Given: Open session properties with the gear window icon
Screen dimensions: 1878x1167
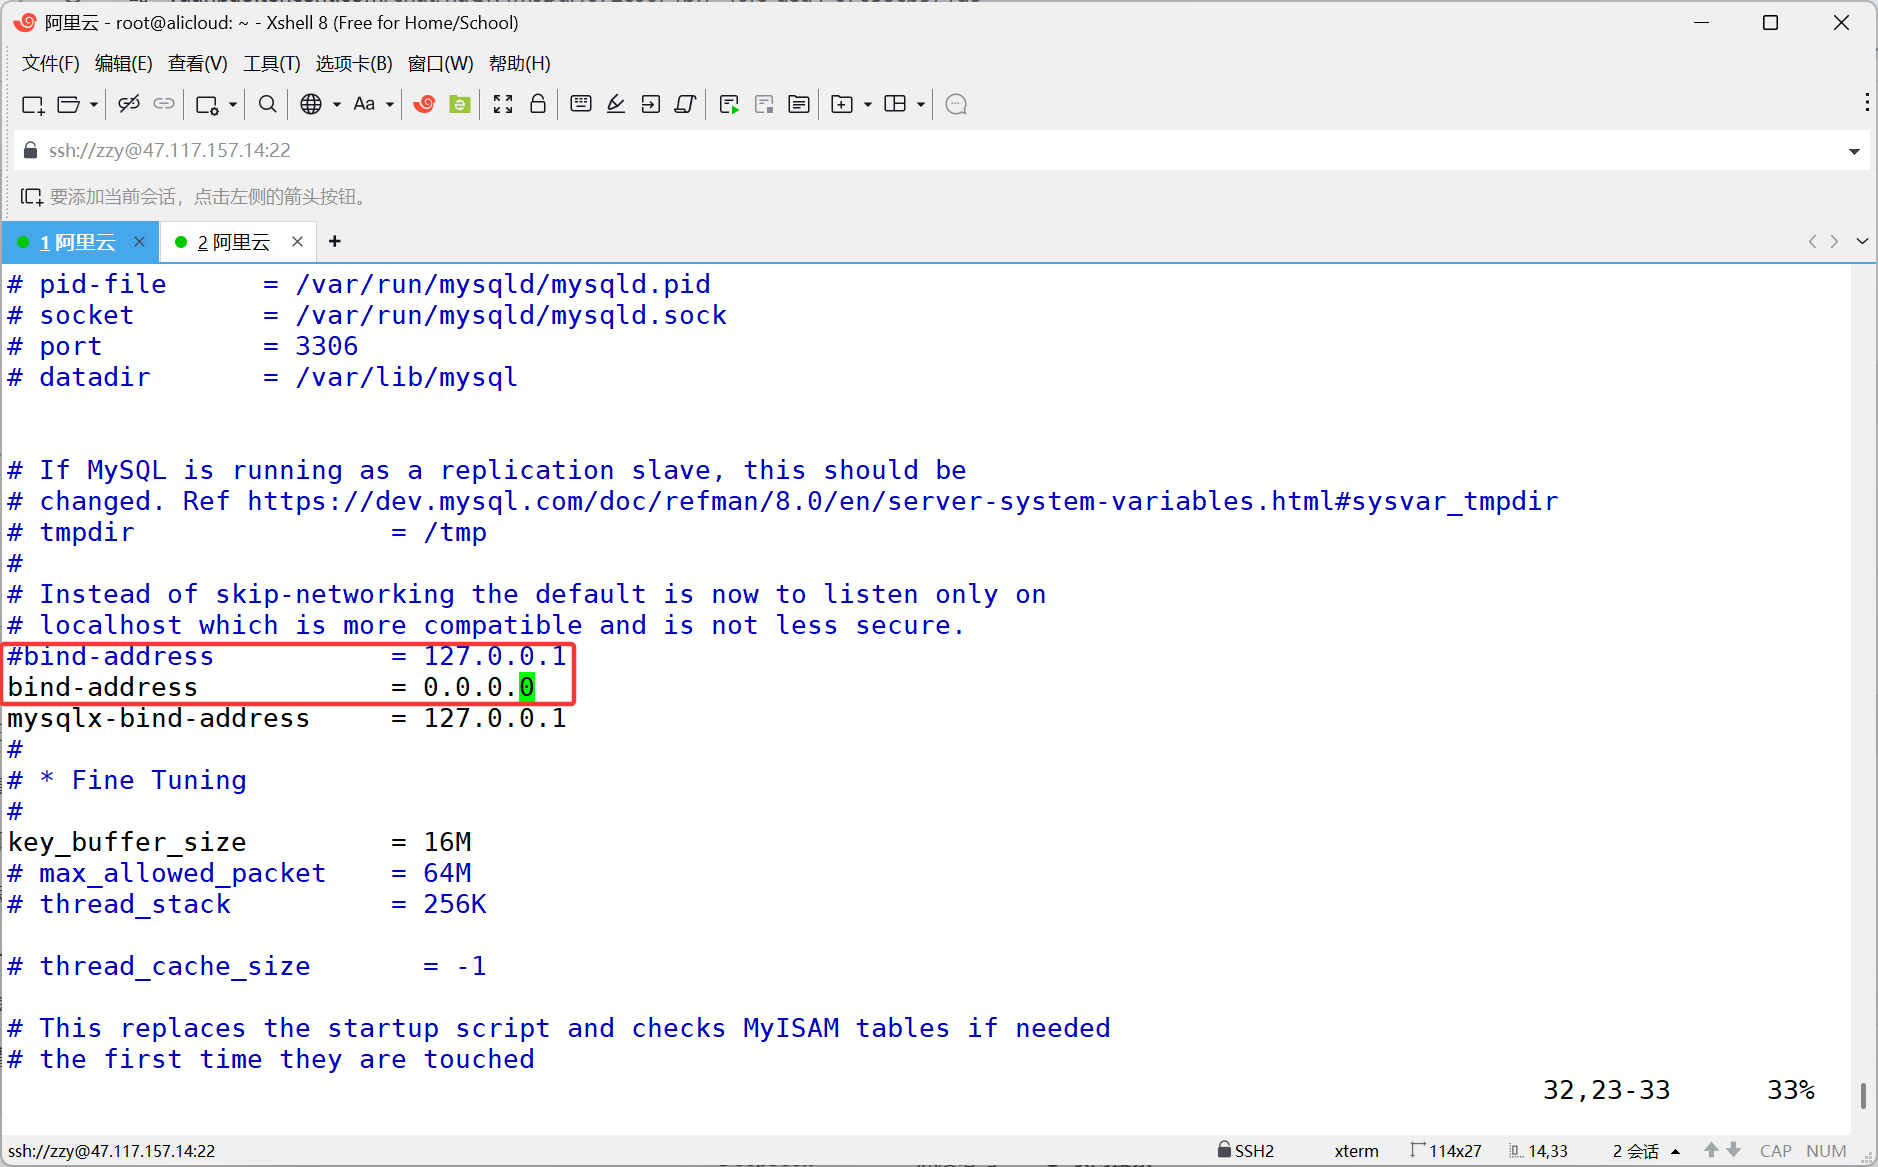Looking at the screenshot, I should [207, 104].
